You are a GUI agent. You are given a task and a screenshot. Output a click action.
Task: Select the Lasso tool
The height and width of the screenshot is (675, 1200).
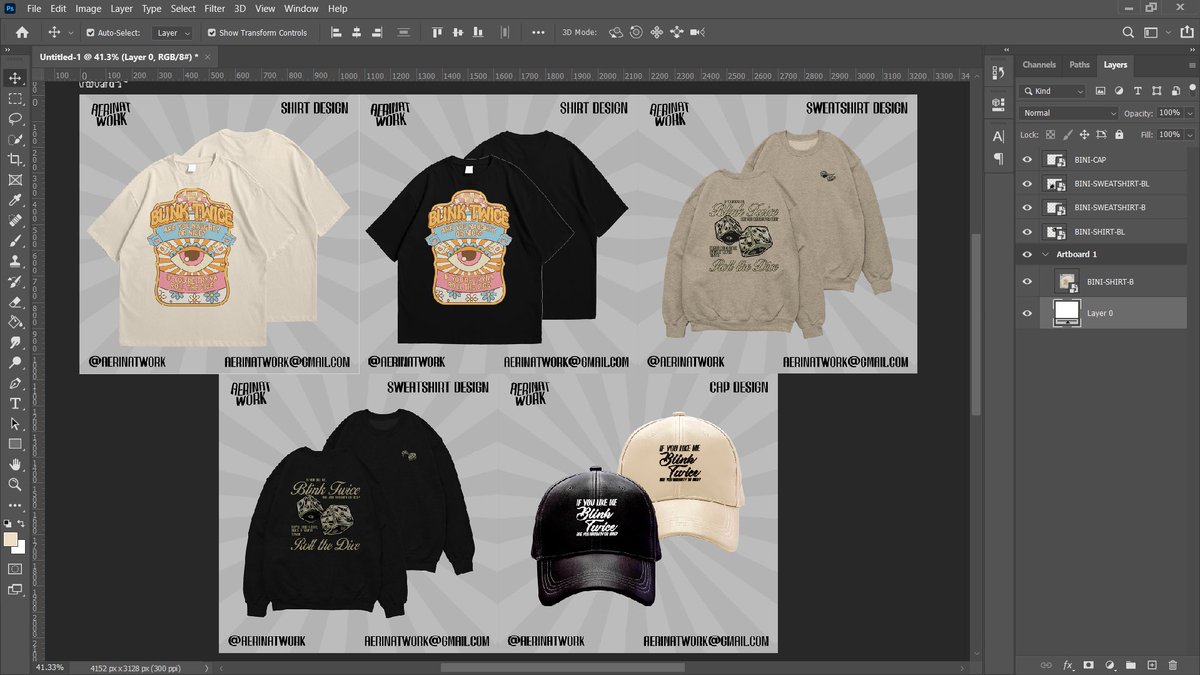(x=15, y=119)
